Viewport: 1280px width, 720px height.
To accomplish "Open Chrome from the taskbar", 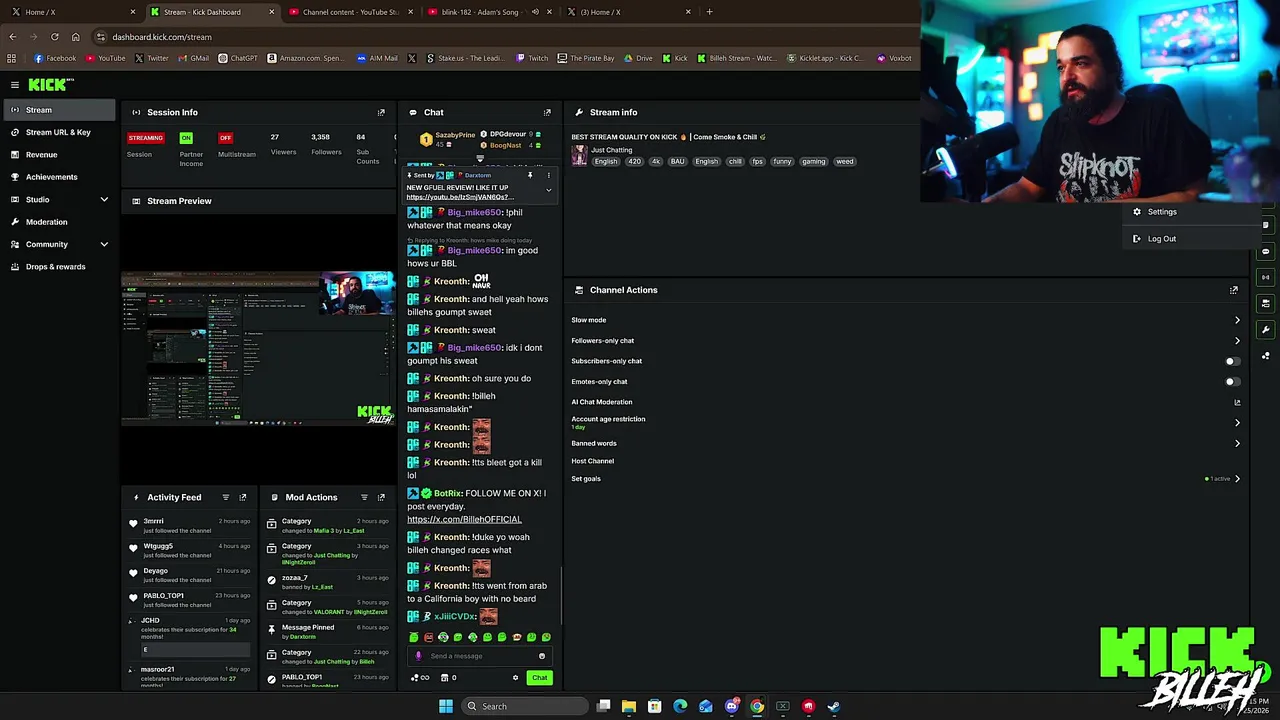I will tap(757, 707).
